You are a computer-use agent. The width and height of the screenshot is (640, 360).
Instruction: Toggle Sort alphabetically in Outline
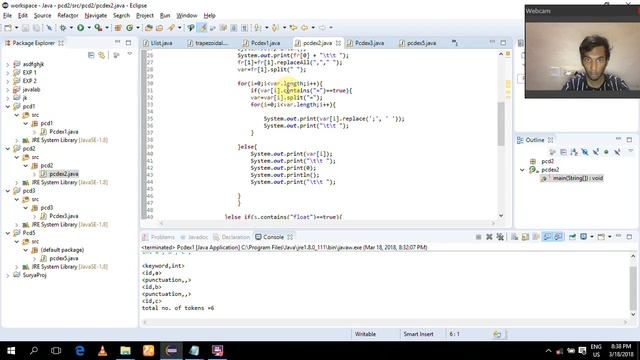pos(574,152)
